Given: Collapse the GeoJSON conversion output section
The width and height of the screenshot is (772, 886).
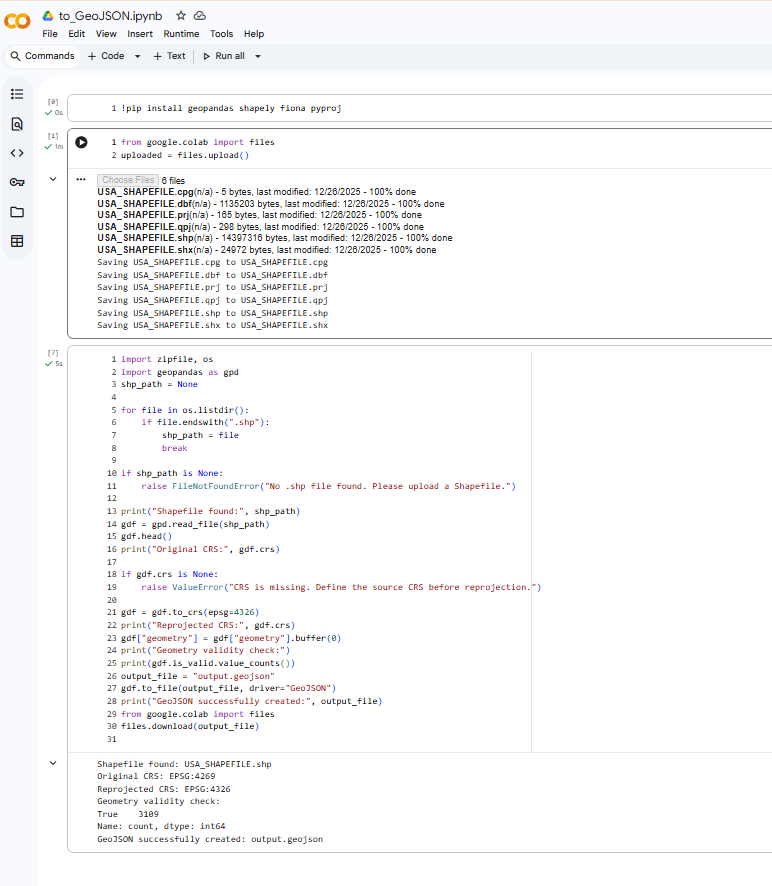Looking at the screenshot, I should pos(53,763).
